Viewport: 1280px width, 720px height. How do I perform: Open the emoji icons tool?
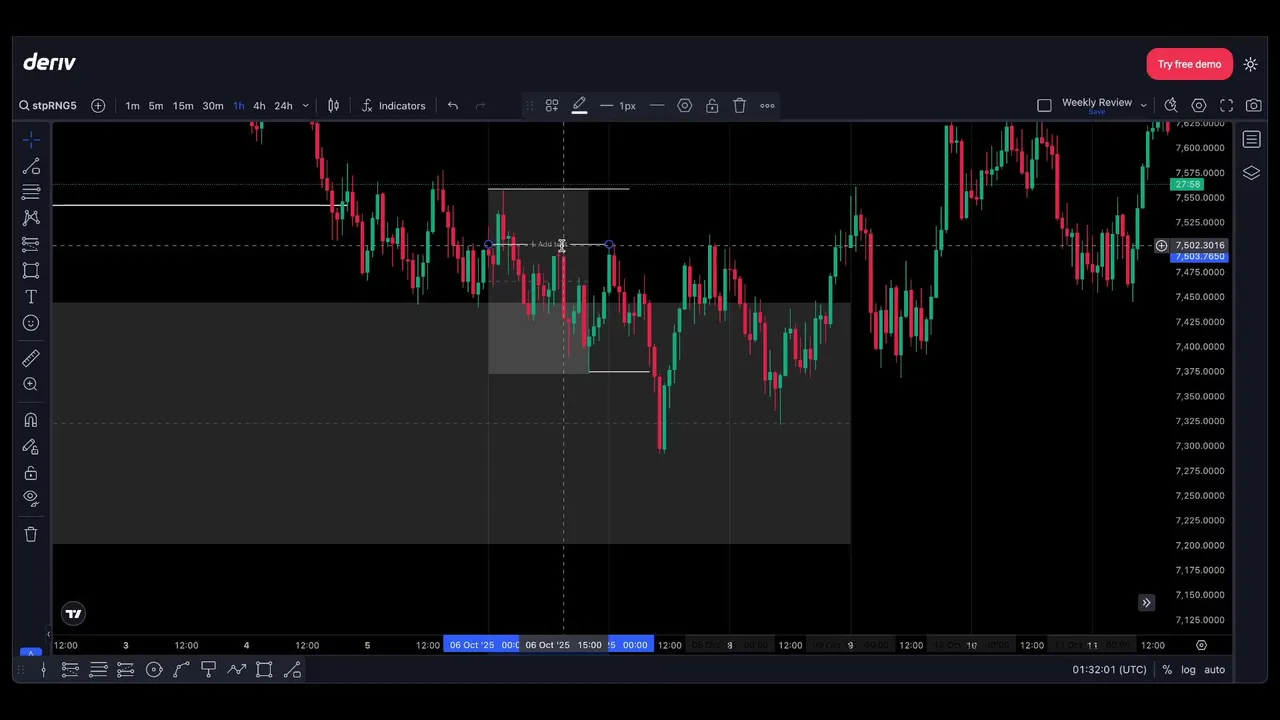[31, 323]
